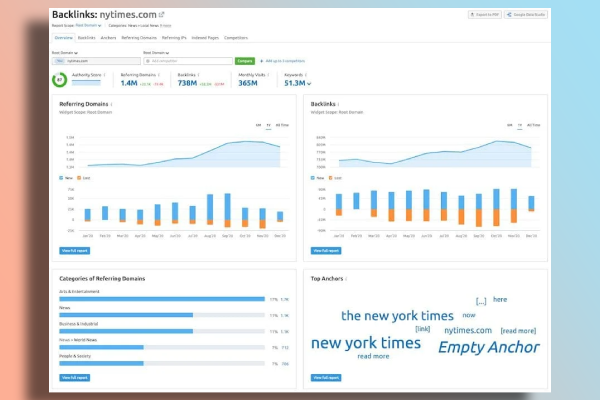Click the 1.4M Referring Domains value
The height and width of the screenshot is (400, 600).
(129, 83)
